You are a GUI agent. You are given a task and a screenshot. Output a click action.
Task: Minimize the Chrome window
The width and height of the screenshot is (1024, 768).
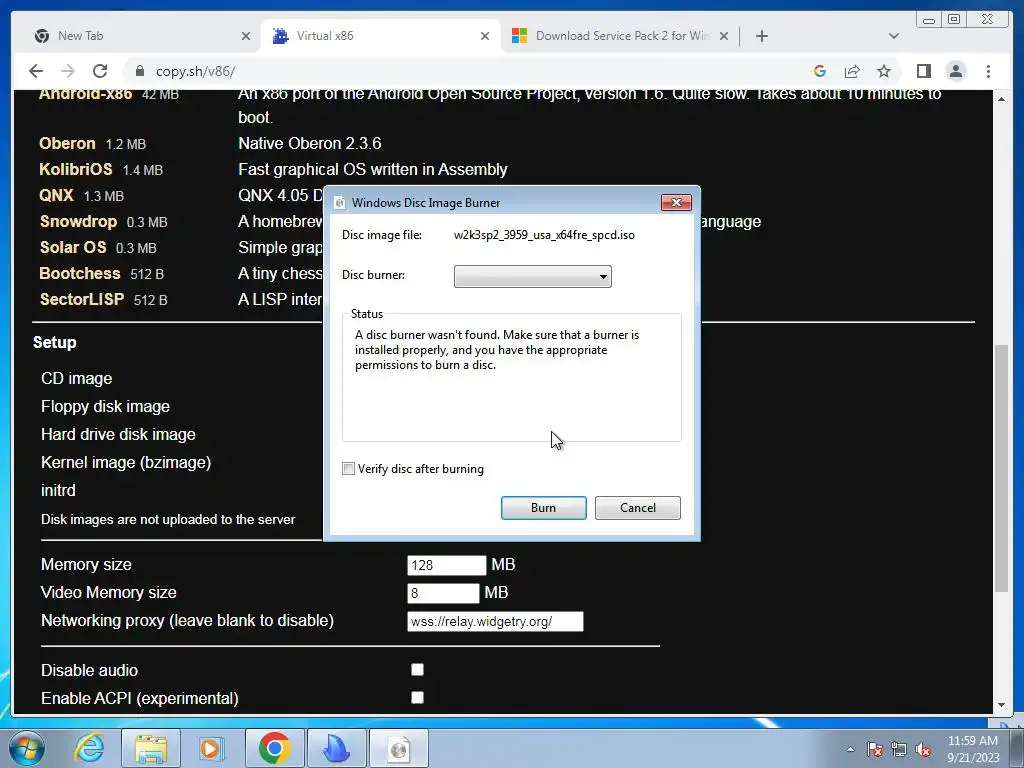click(x=929, y=20)
